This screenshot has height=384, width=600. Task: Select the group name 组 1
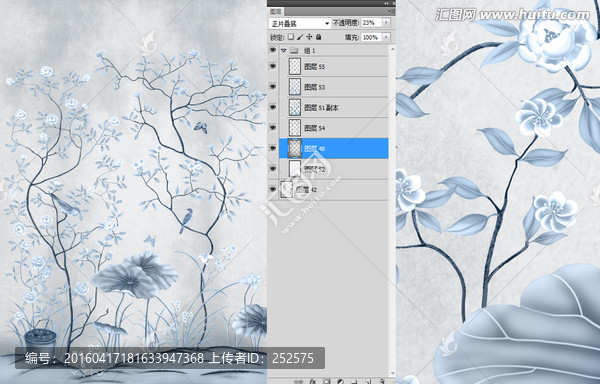click(x=309, y=50)
